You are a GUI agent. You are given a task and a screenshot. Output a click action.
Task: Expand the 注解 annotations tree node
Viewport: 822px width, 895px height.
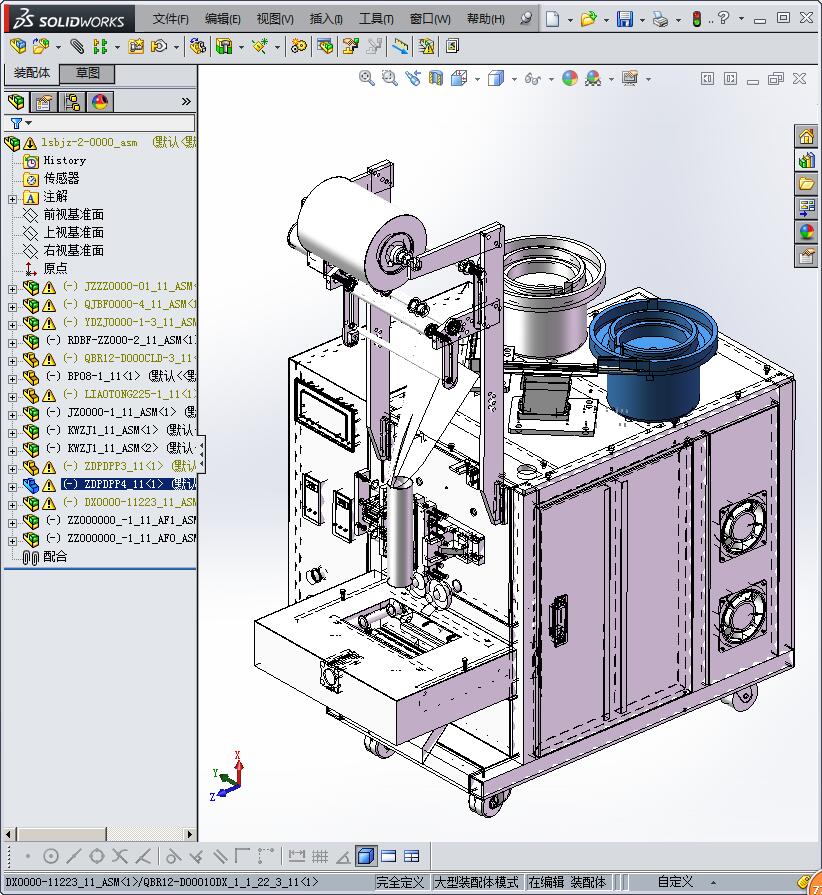[x=13, y=199]
